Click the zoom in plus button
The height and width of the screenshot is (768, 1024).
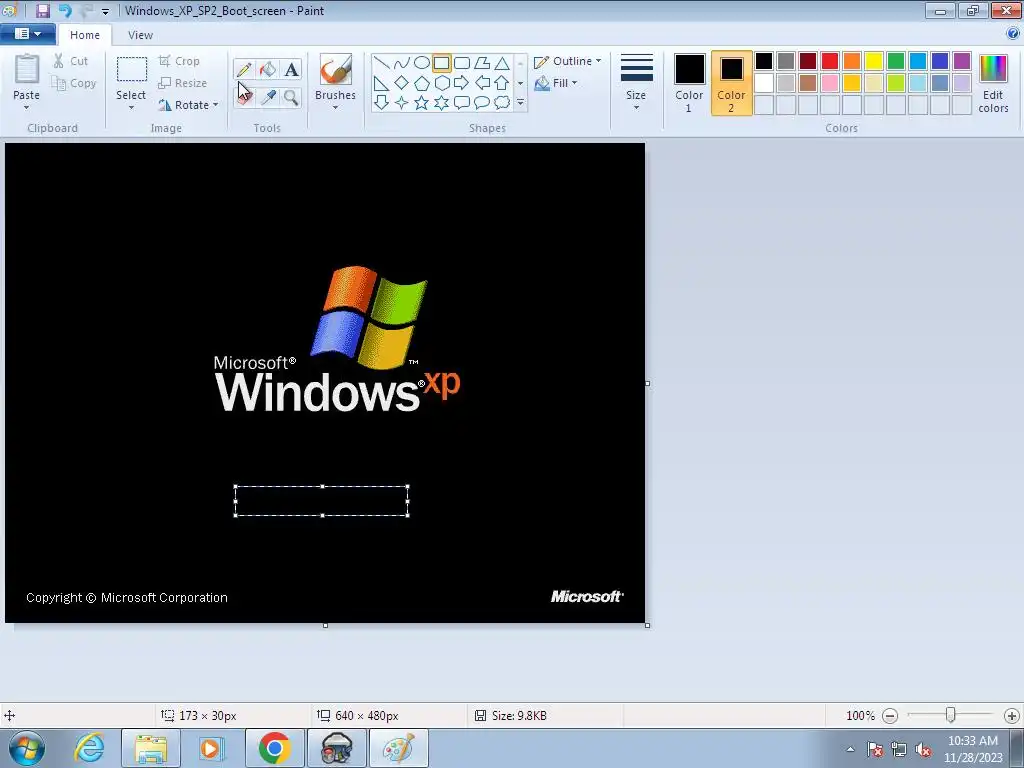[x=1012, y=716]
